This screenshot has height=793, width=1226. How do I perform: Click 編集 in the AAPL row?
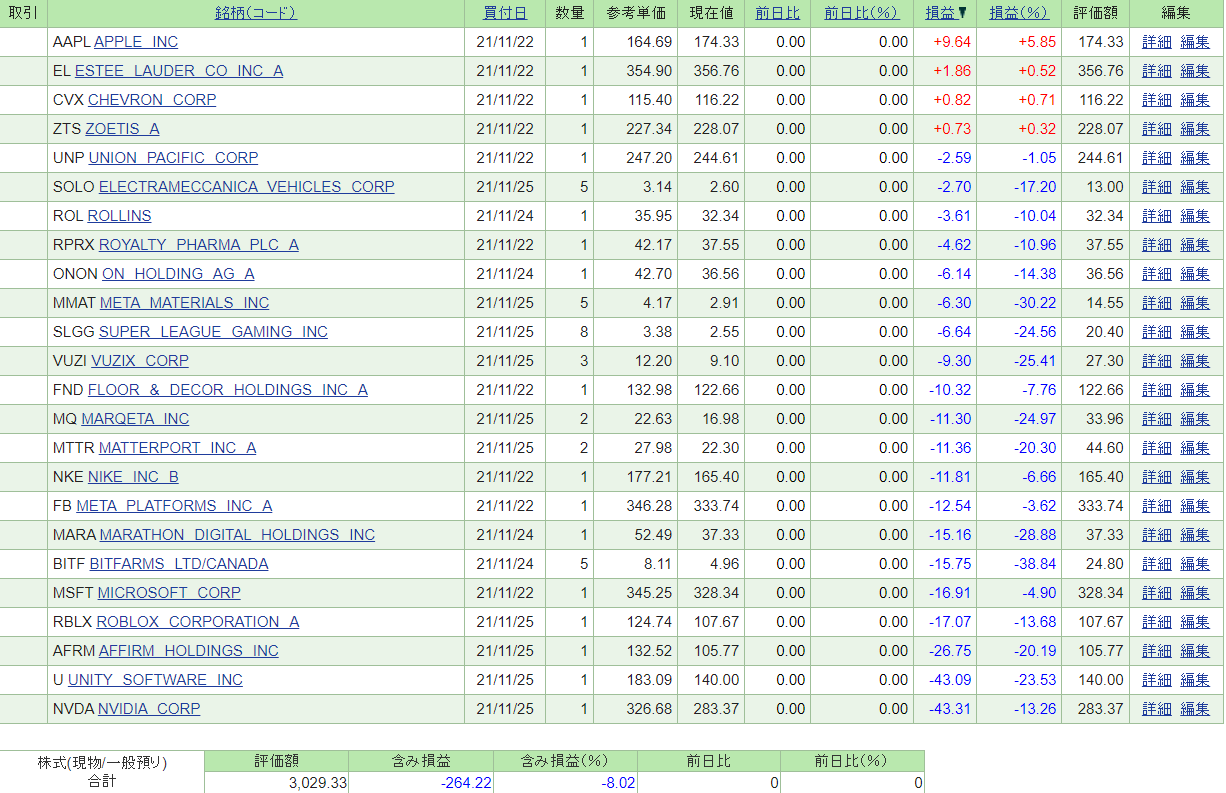[1195, 42]
